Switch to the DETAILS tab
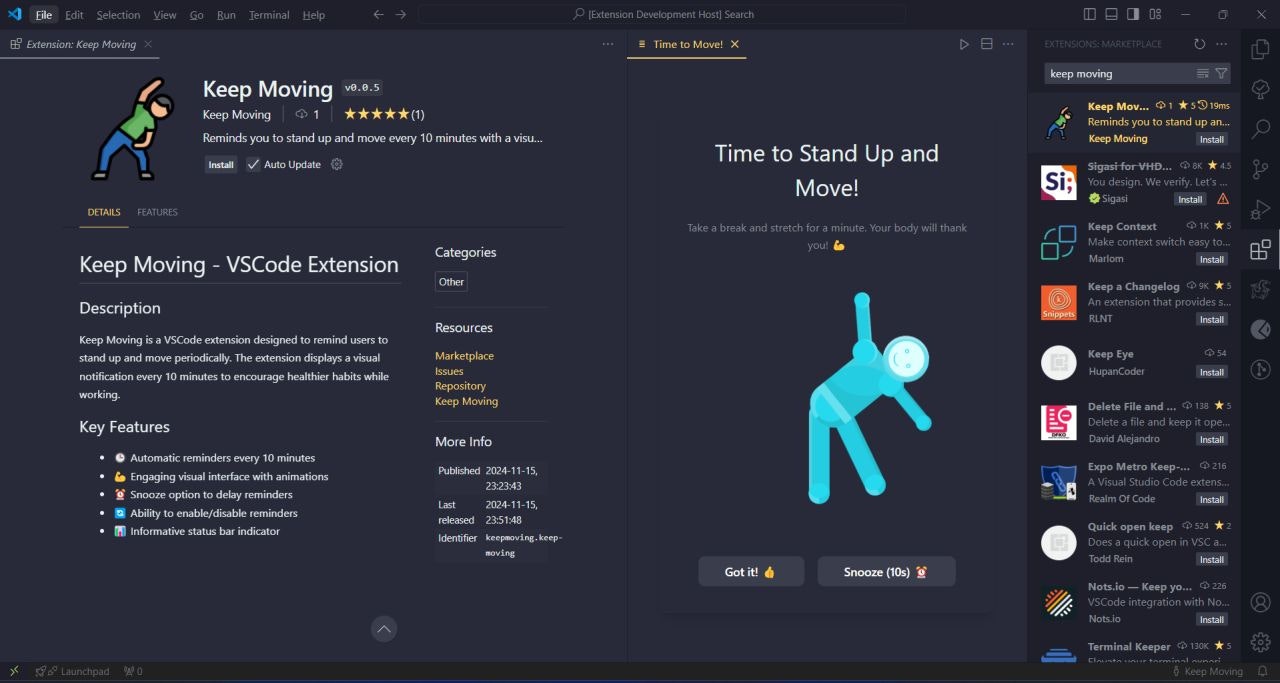 pyautogui.click(x=104, y=212)
